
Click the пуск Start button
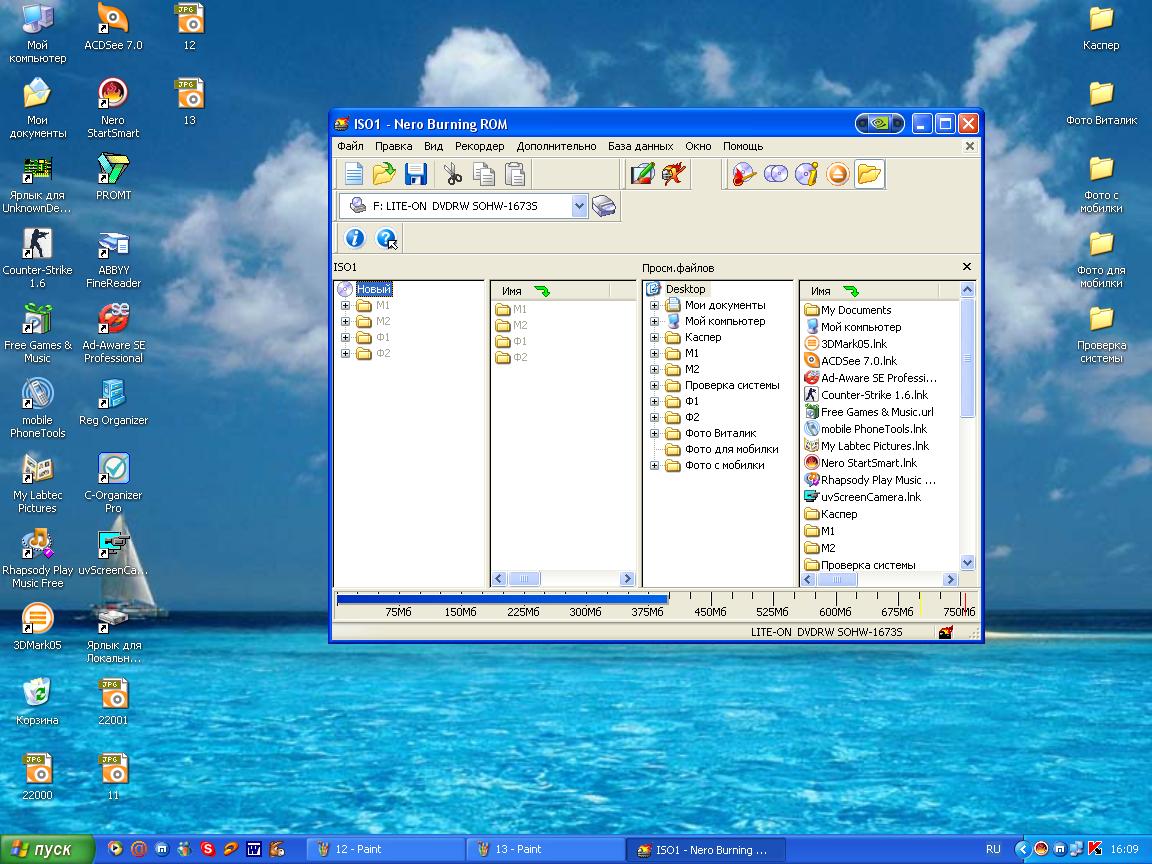click(x=47, y=849)
